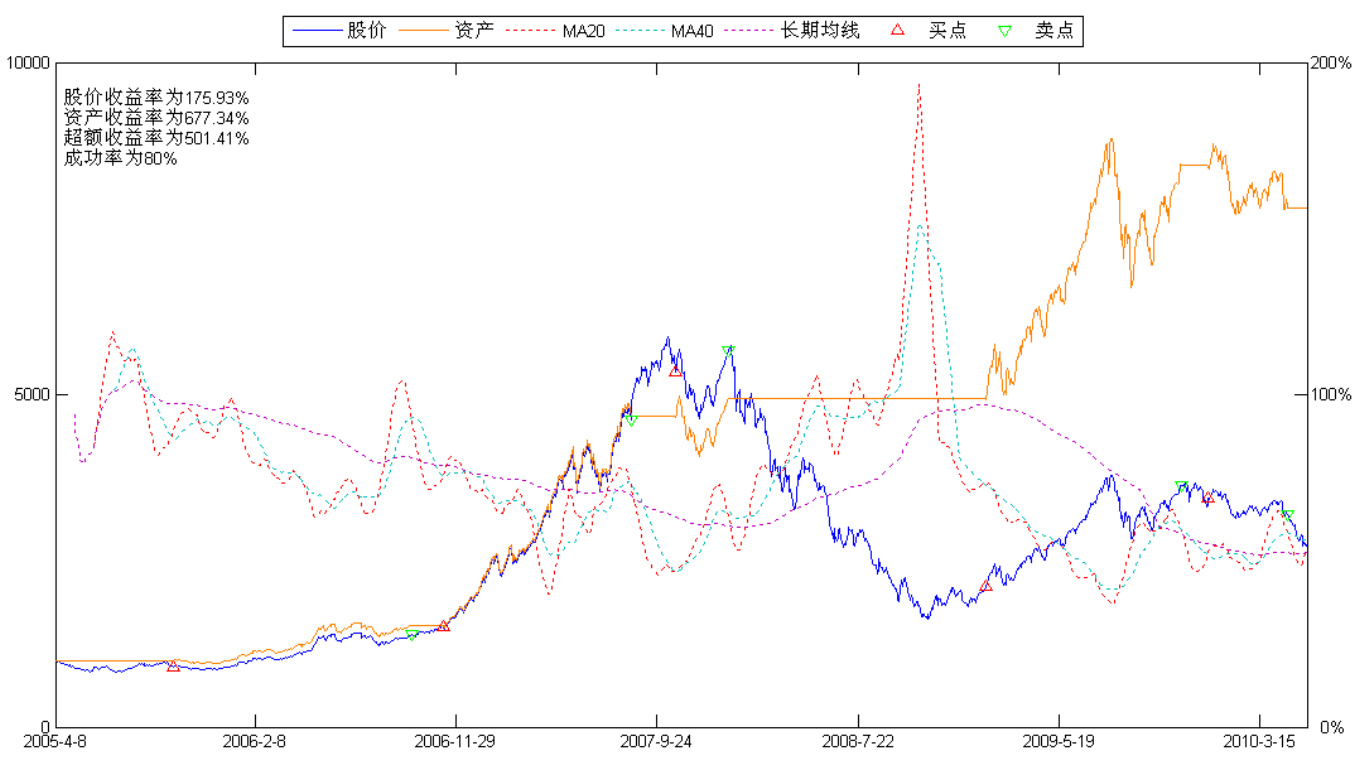1362x762 pixels.
Task: Click the 2005-4-8 date axis label
Action: [x=56, y=741]
